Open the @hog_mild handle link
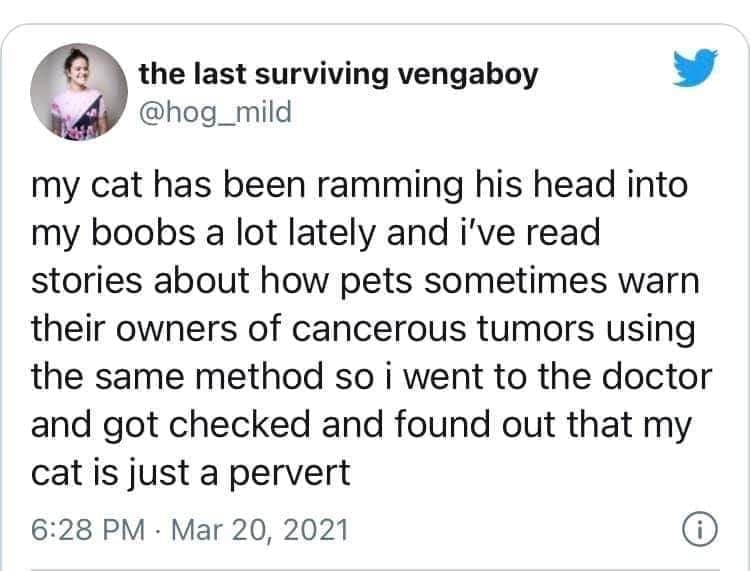 point(214,111)
